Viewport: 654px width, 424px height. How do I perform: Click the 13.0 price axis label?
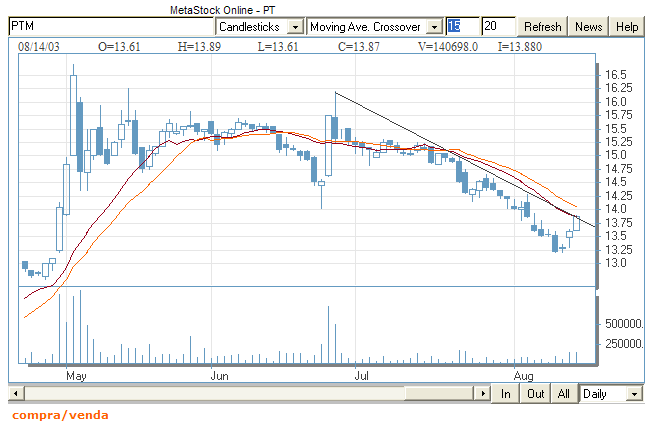click(616, 263)
